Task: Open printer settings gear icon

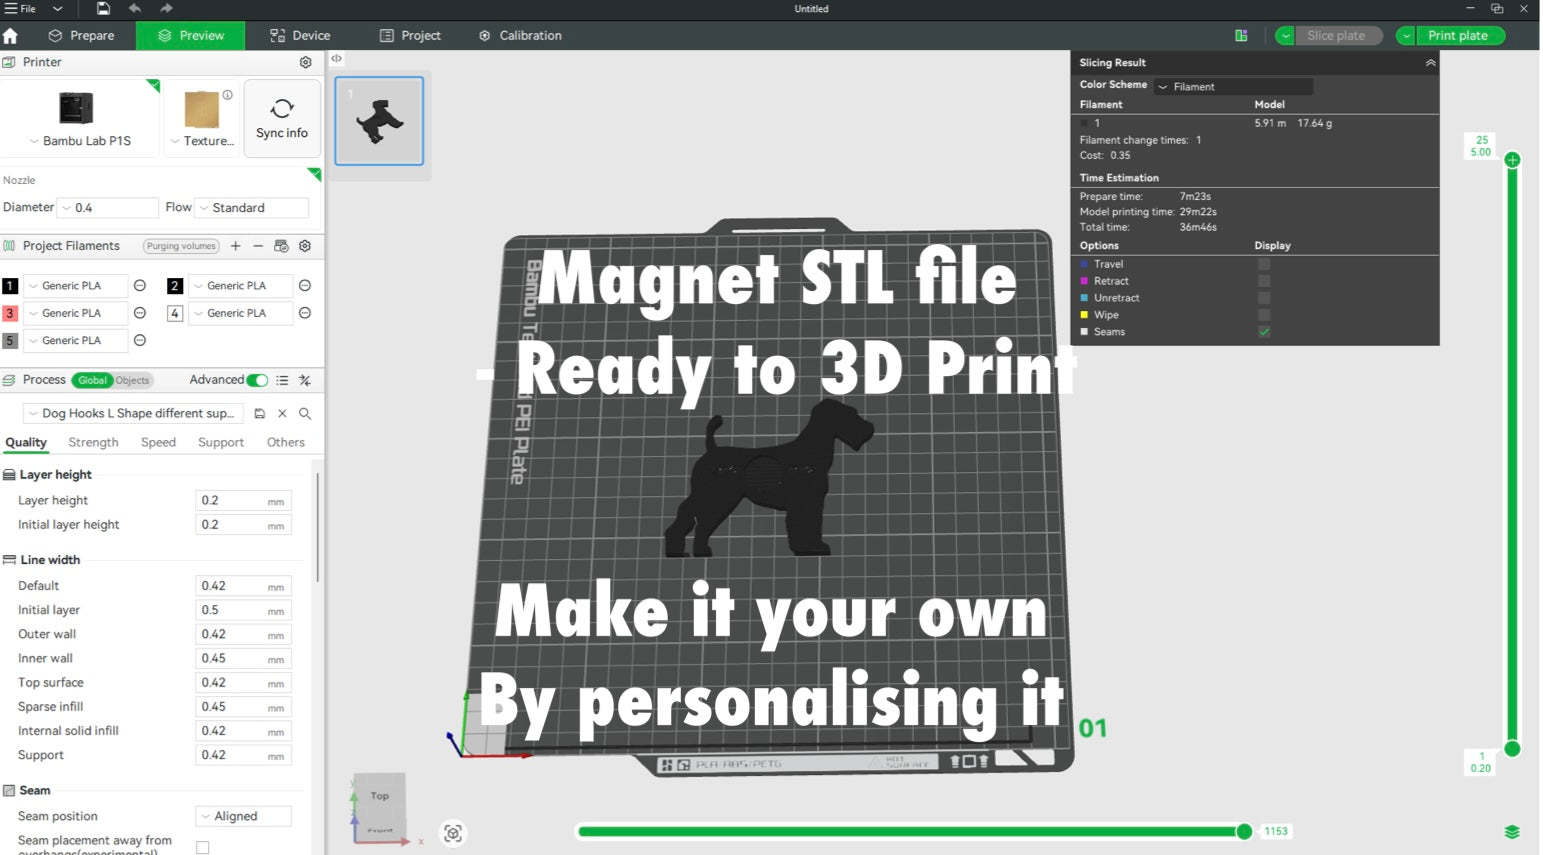Action: (305, 62)
